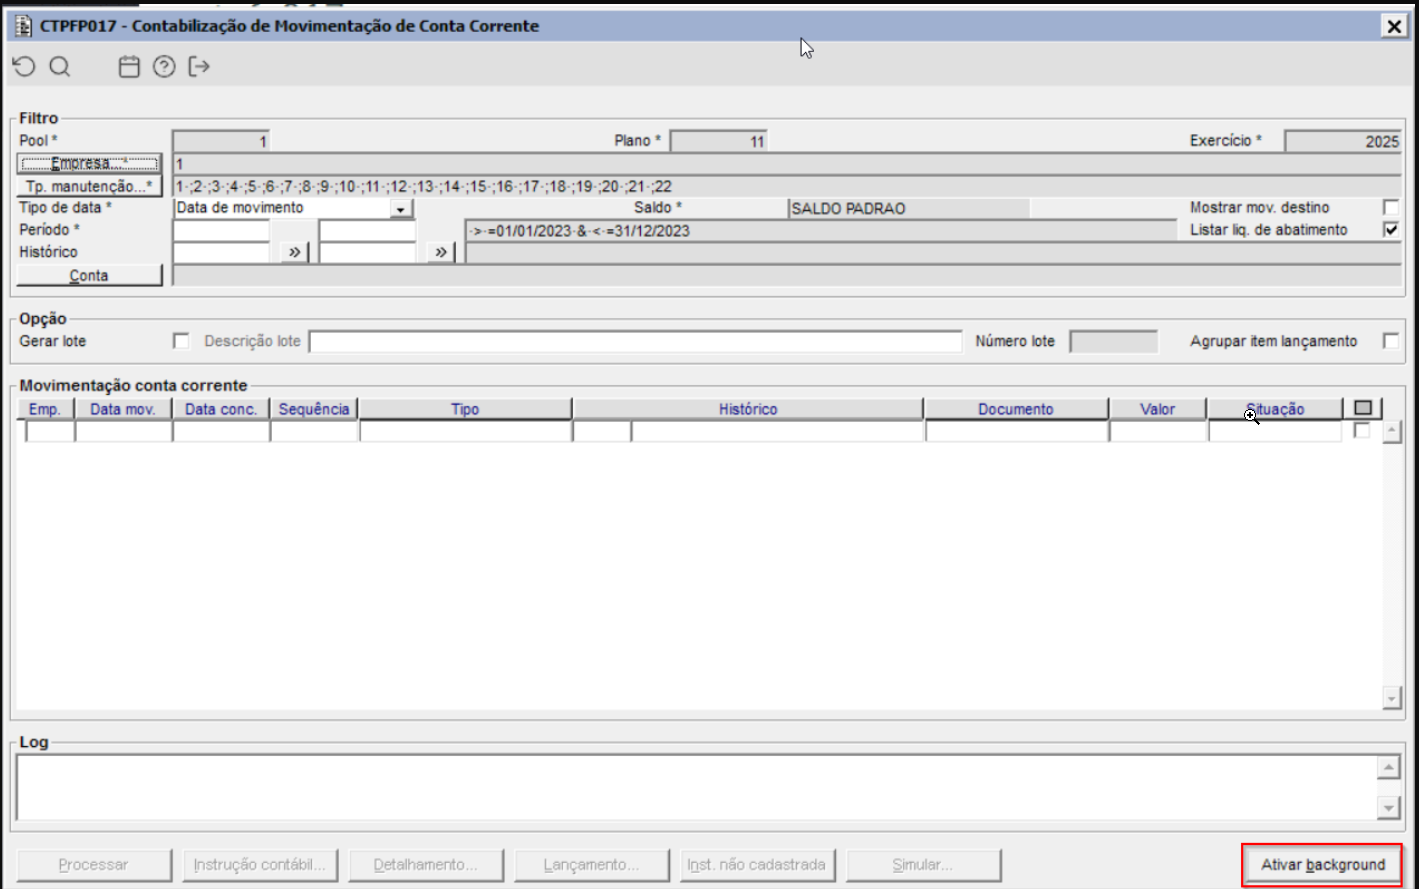Viewport: 1419px width, 889px height.
Task: Click the Inst. não cadastrada button
Action: coord(757,865)
